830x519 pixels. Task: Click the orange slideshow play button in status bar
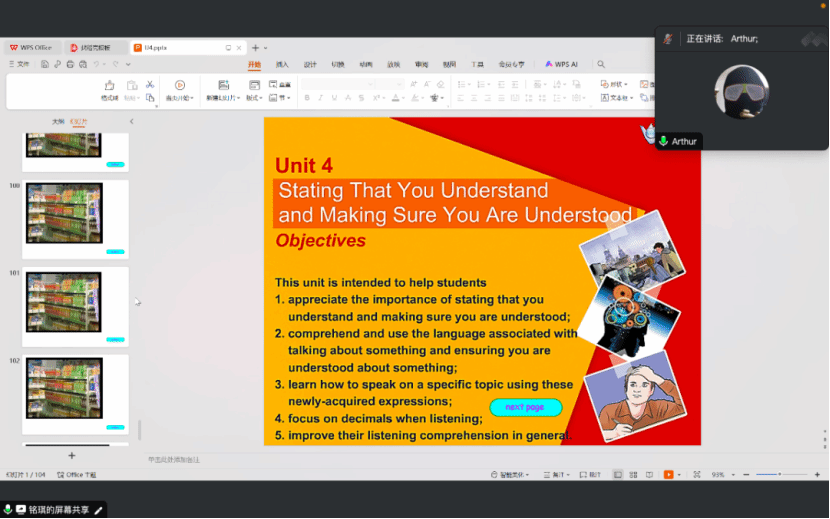click(x=668, y=474)
